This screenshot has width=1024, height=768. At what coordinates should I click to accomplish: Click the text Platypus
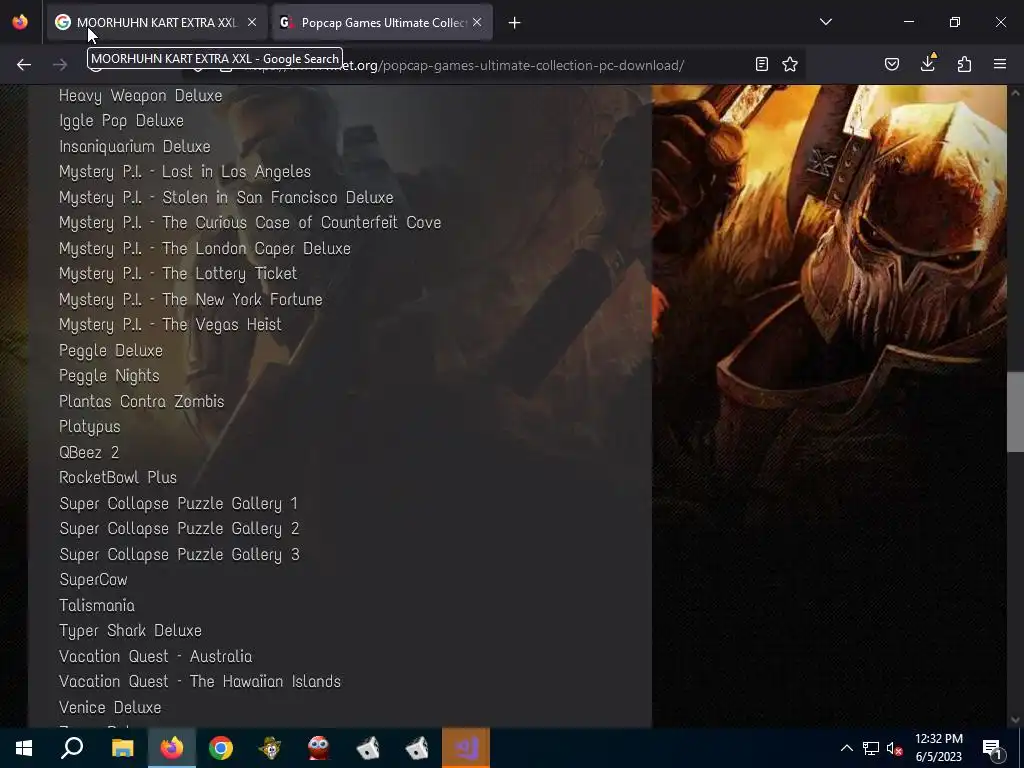click(x=89, y=427)
